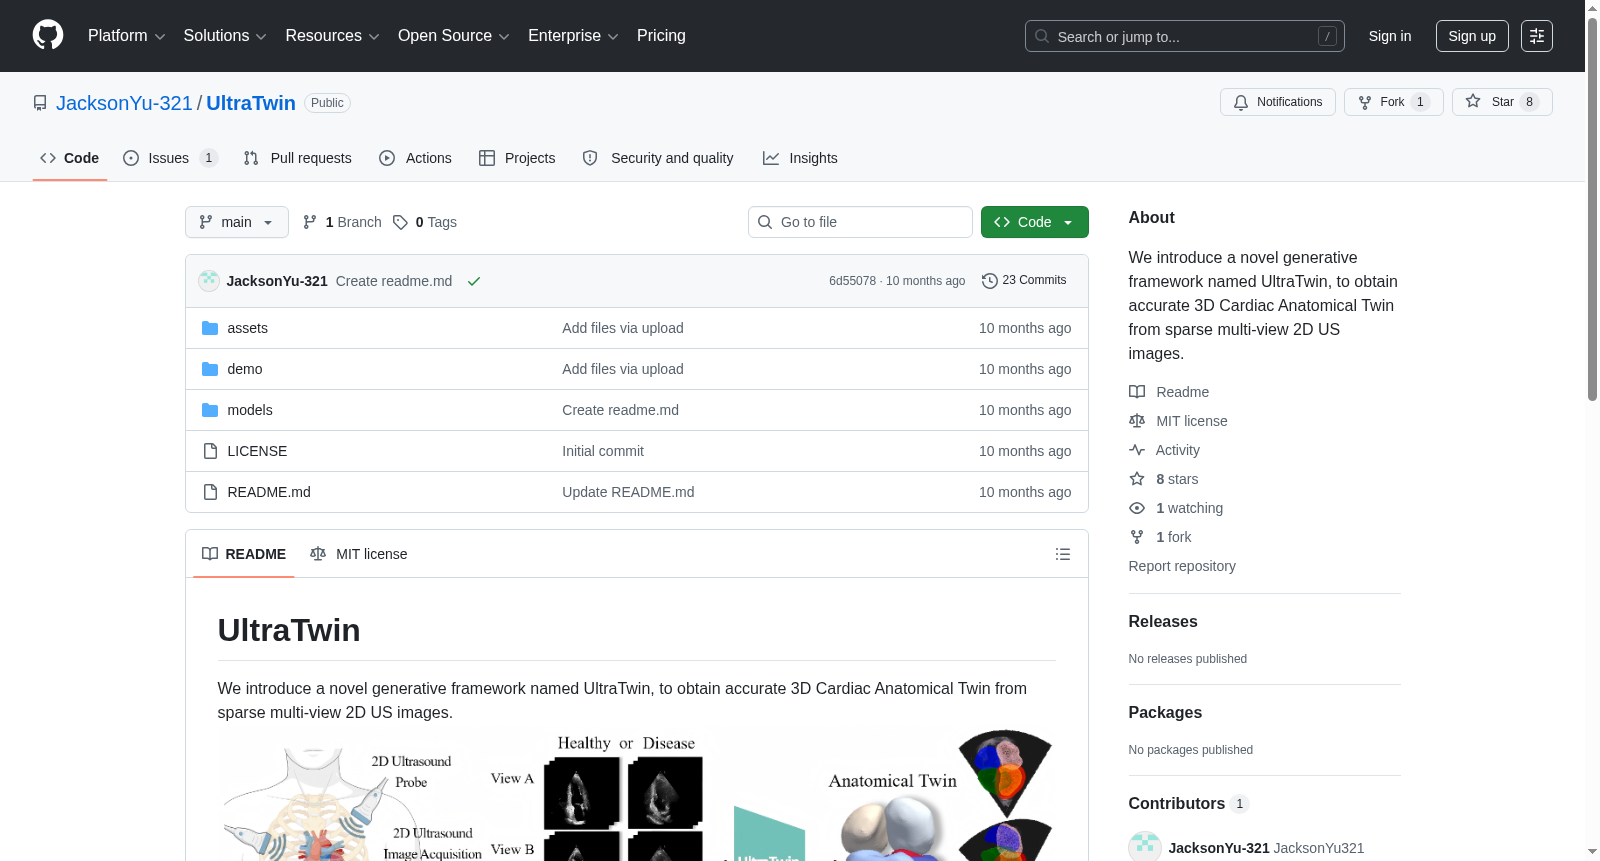Open the assets folder
This screenshot has width=1600, height=861.
click(247, 328)
